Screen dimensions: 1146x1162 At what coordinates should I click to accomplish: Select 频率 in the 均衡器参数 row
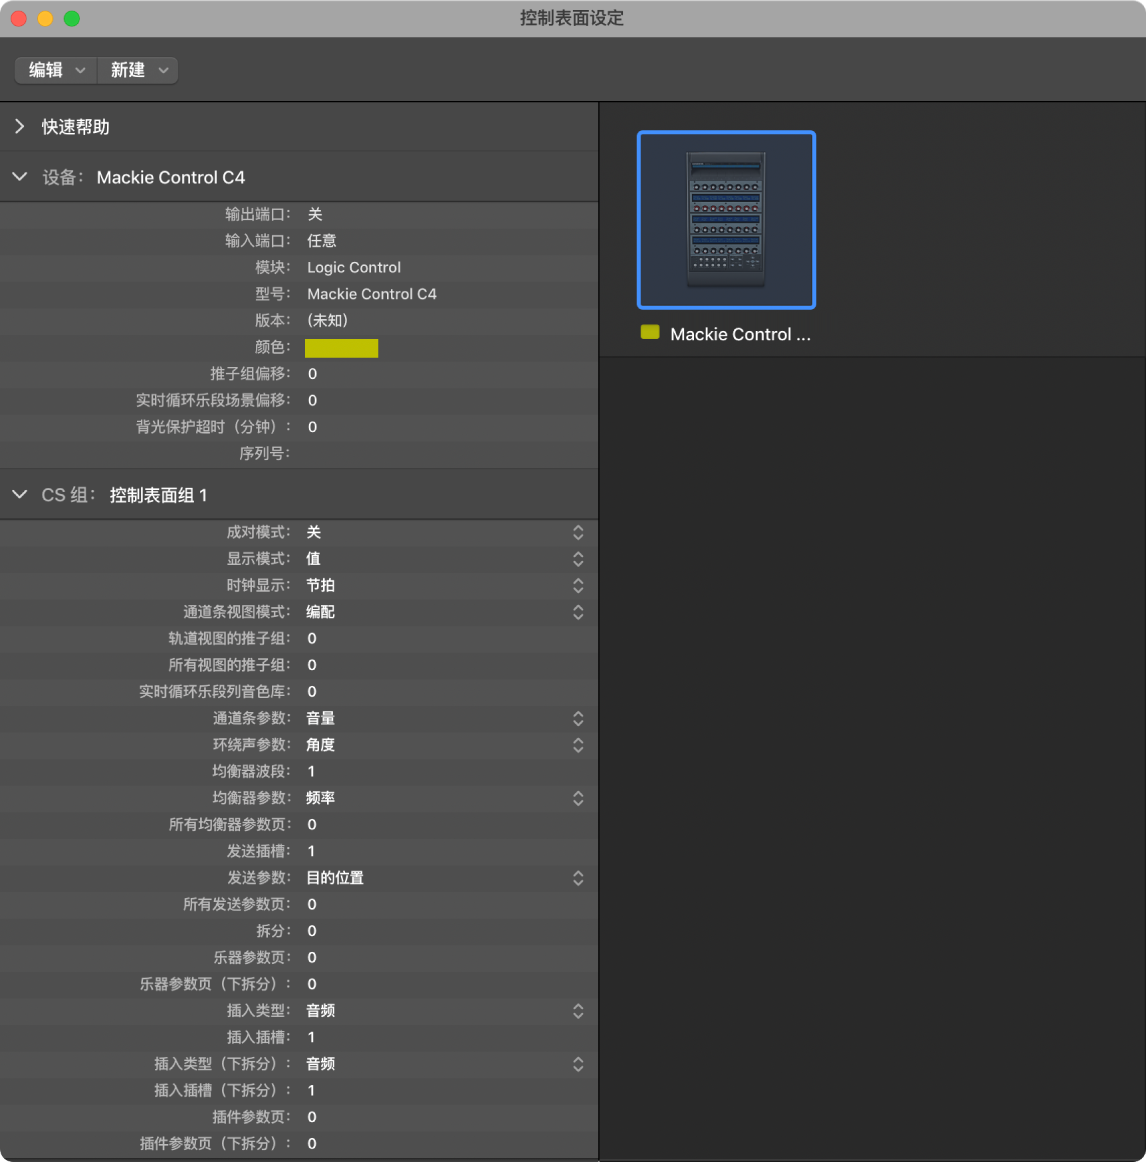pos(321,798)
